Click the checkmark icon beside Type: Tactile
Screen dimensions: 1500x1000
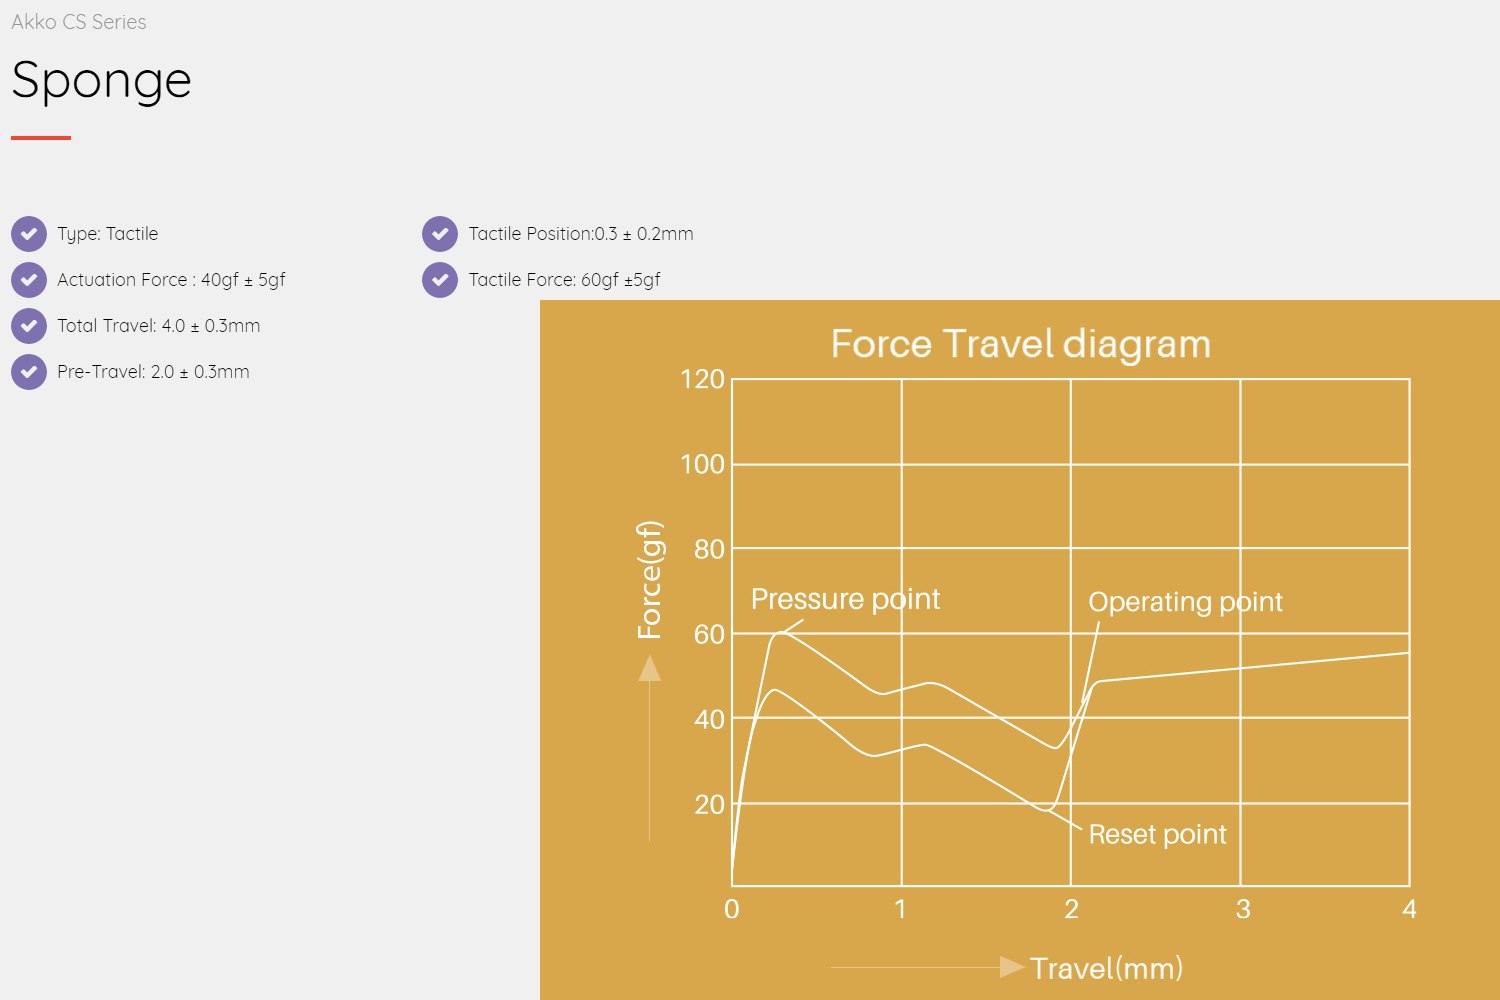pos(29,234)
